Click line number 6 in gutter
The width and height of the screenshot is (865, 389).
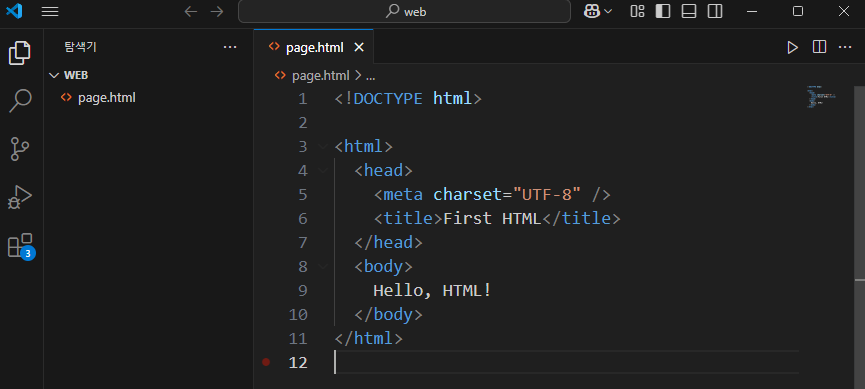302,219
